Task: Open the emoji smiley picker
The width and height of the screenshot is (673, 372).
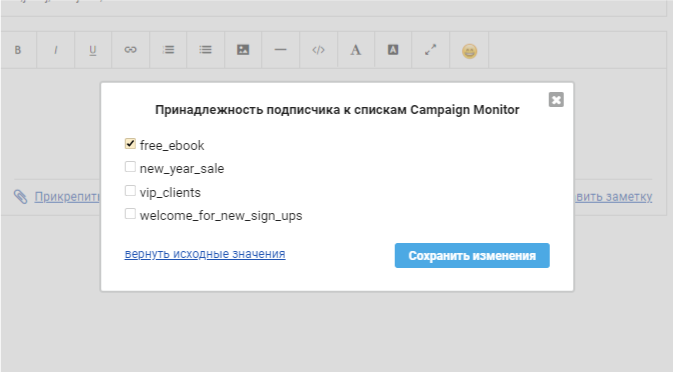Action: coord(469,51)
